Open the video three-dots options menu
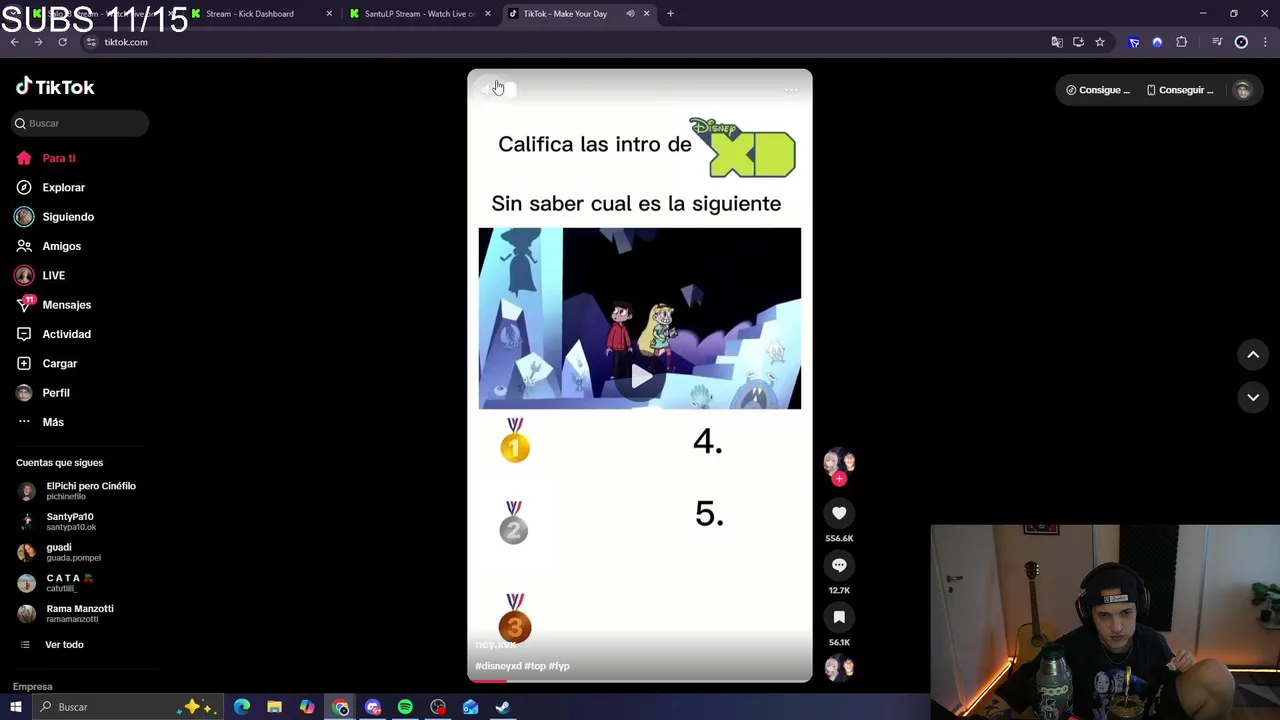1280x720 pixels. [791, 90]
